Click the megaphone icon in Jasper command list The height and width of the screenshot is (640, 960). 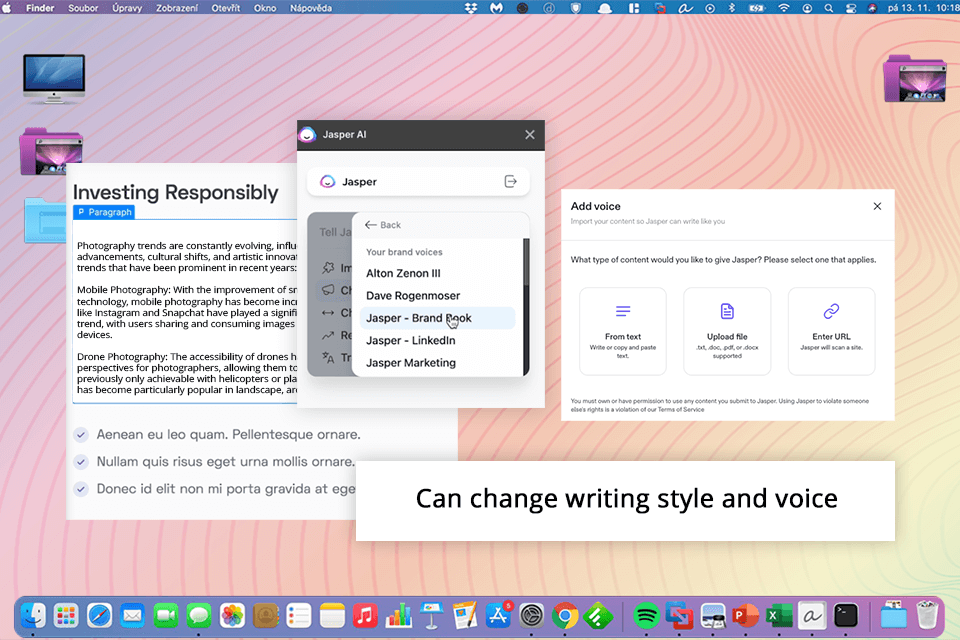[x=328, y=290]
